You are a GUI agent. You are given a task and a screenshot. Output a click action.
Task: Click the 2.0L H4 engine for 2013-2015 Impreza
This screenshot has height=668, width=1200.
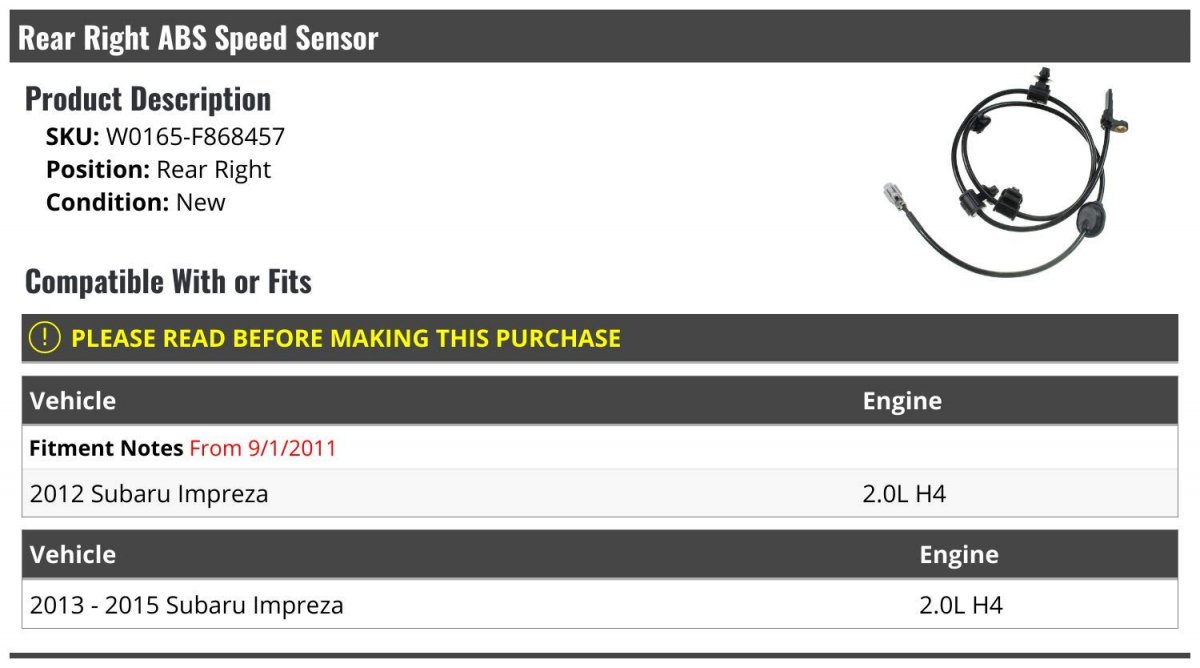pos(961,605)
